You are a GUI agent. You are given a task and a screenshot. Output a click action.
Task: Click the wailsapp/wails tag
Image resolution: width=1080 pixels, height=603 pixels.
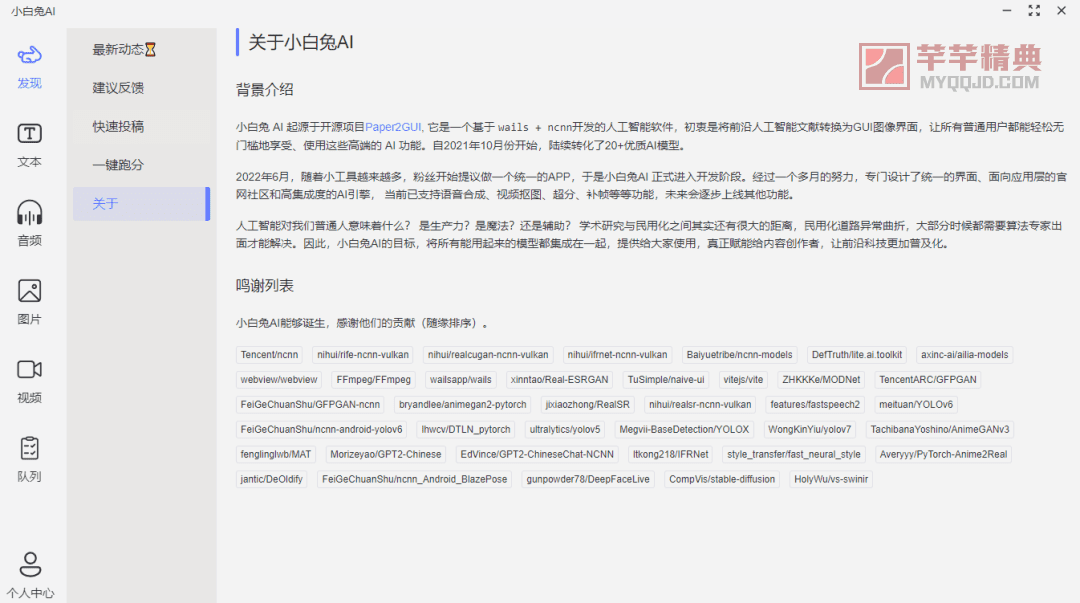coord(461,380)
